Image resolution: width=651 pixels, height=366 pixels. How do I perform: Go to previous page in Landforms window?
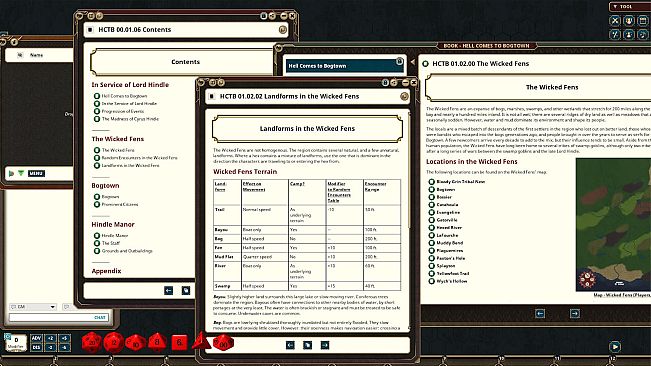click(290, 345)
